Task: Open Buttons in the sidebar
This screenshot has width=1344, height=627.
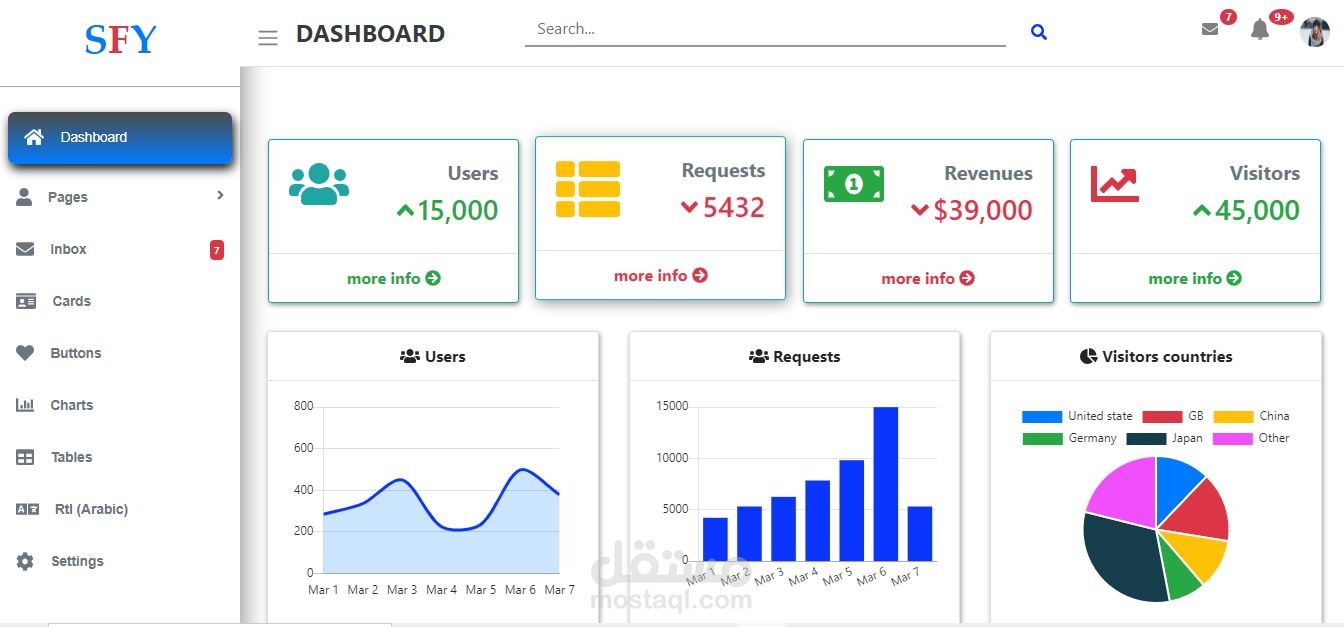Action: pyautogui.click(x=120, y=353)
